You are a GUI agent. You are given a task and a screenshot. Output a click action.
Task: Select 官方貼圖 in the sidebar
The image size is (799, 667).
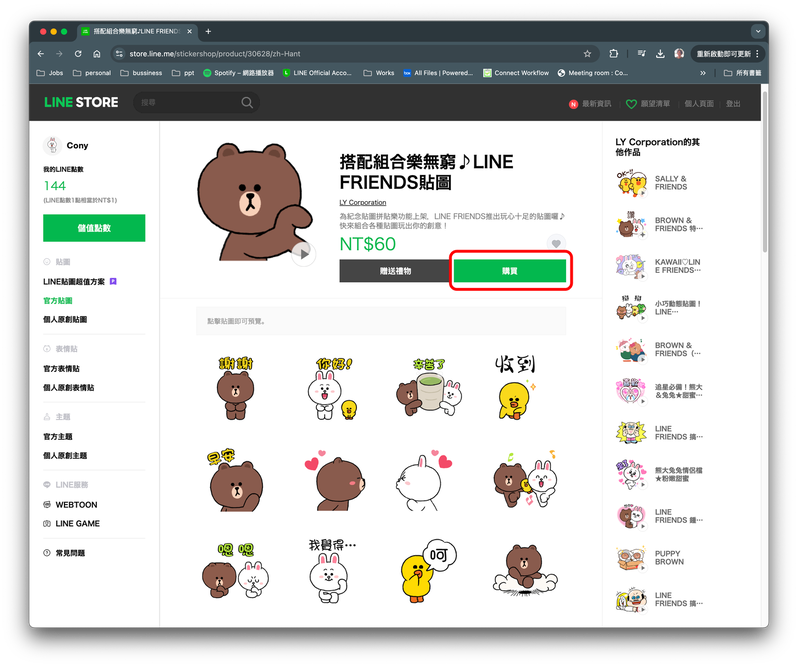click(x=58, y=301)
